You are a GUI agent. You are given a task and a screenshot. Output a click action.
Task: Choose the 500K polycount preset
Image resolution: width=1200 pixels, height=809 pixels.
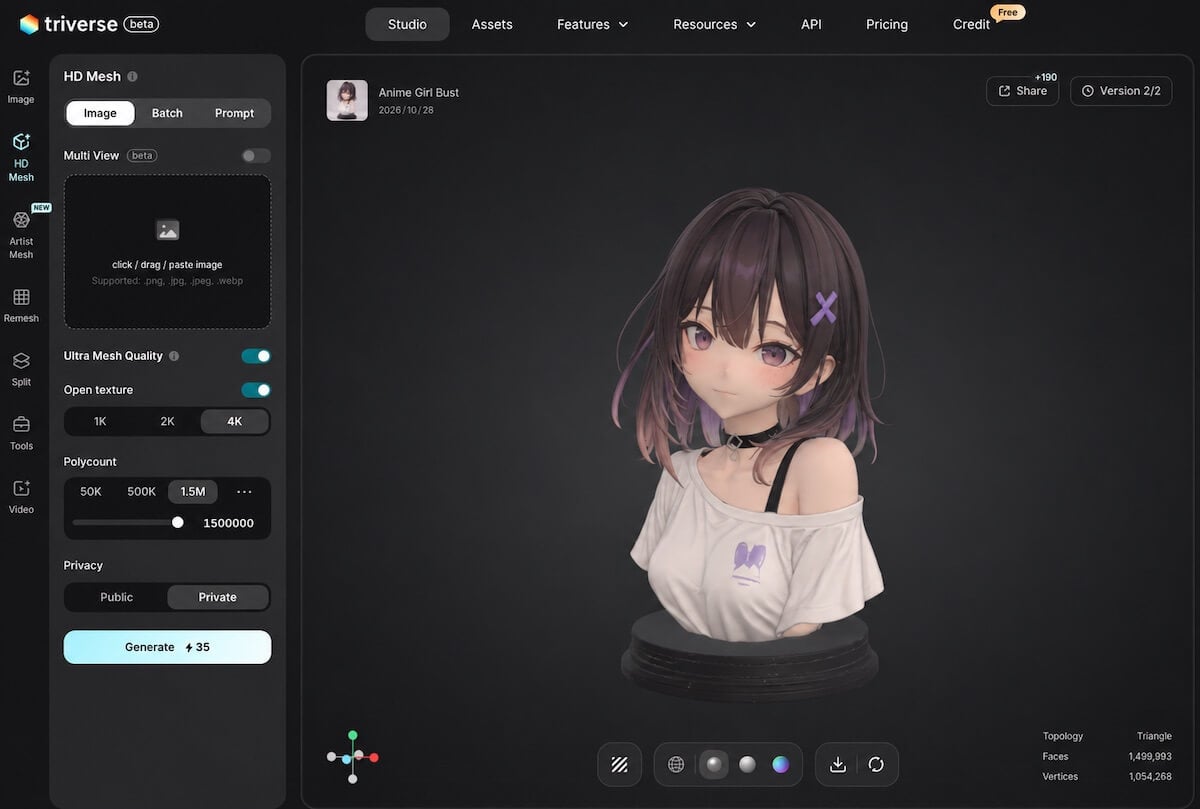pos(141,492)
